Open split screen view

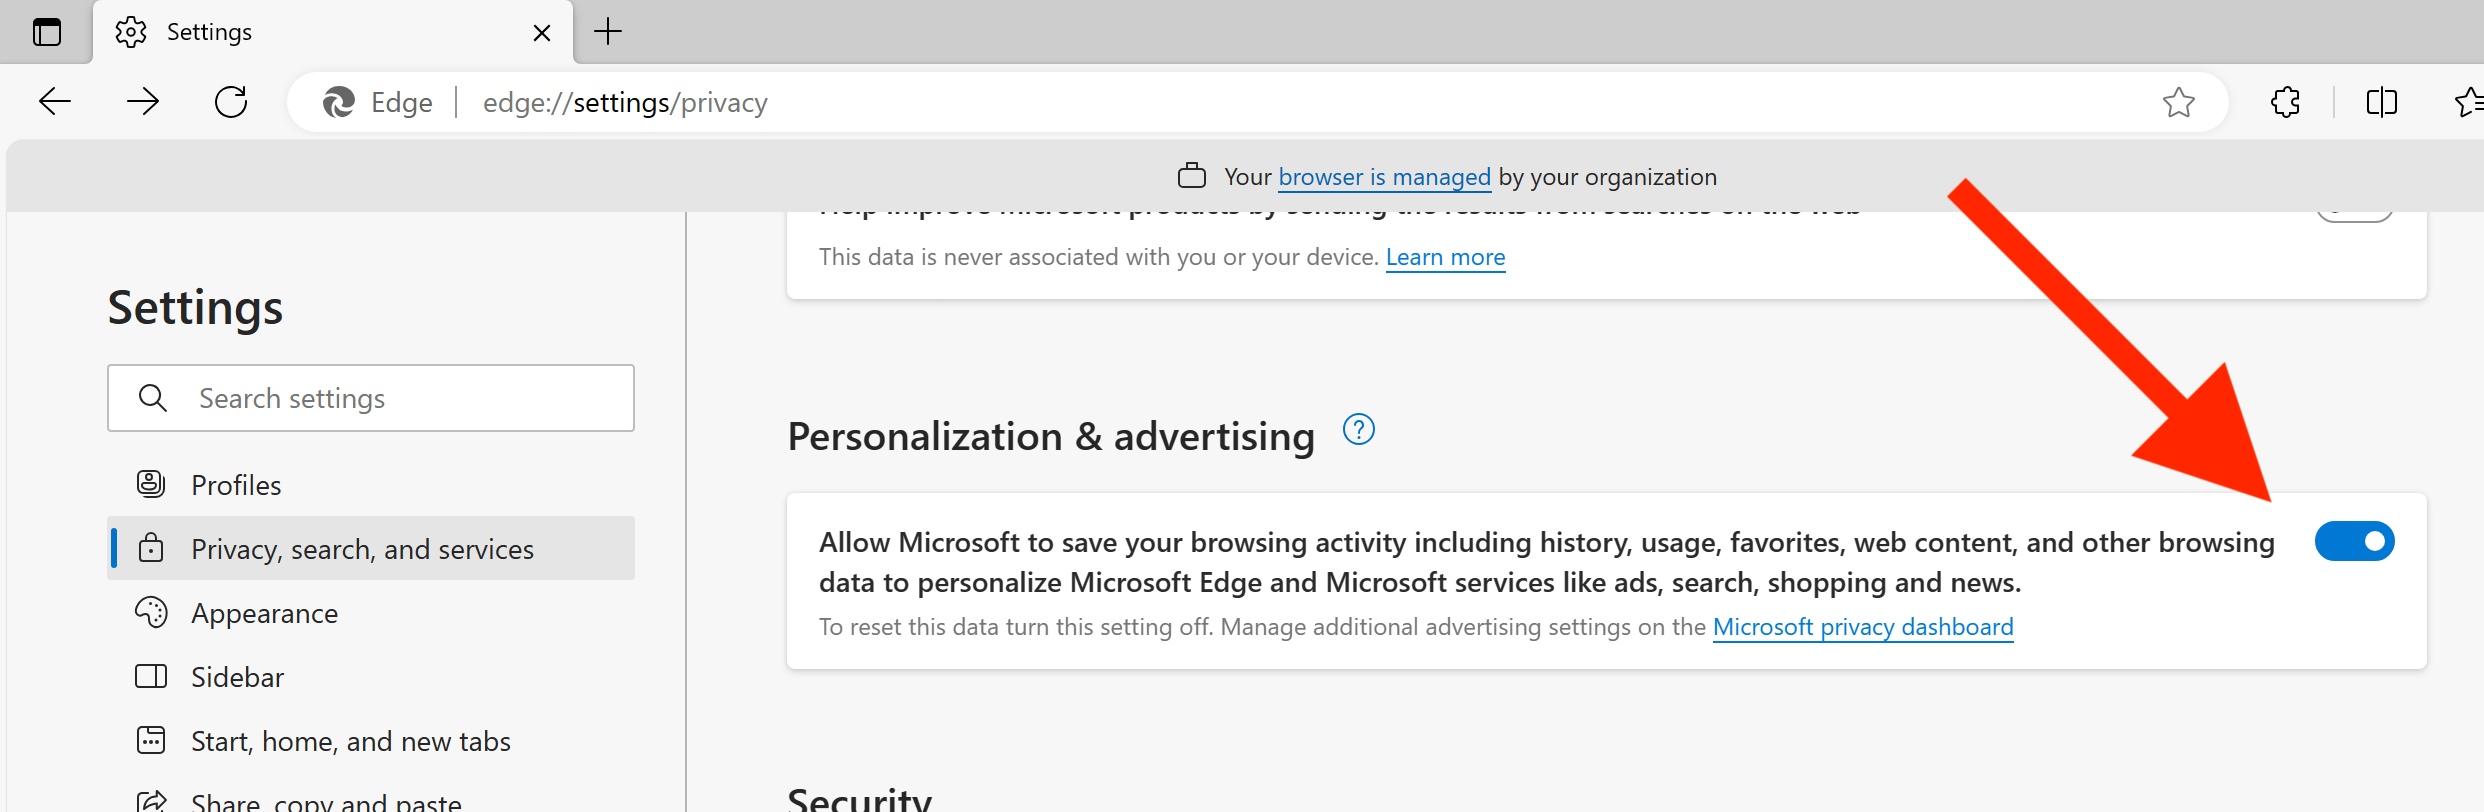(x=2382, y=102)
